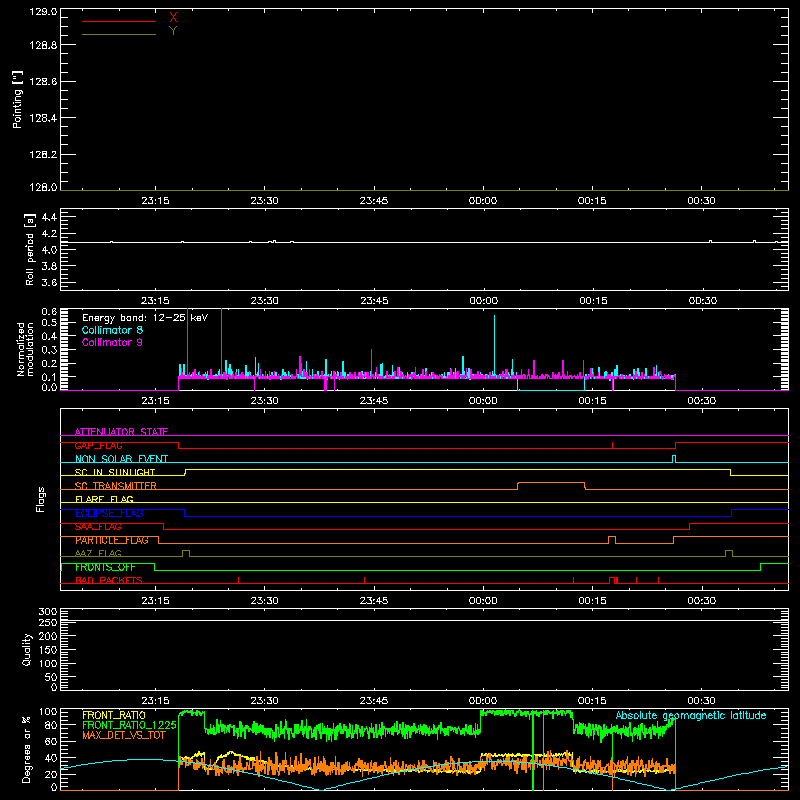
Task: Click the SC_TRANSMITTER flag label
Action: tap(115, 486)
